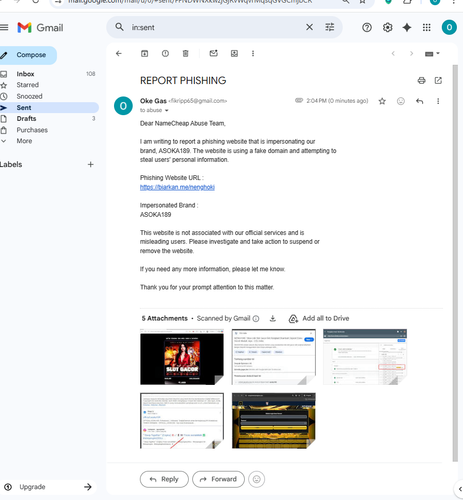
Task: Add an emoji reaction in message header
Action: [401, 101]
